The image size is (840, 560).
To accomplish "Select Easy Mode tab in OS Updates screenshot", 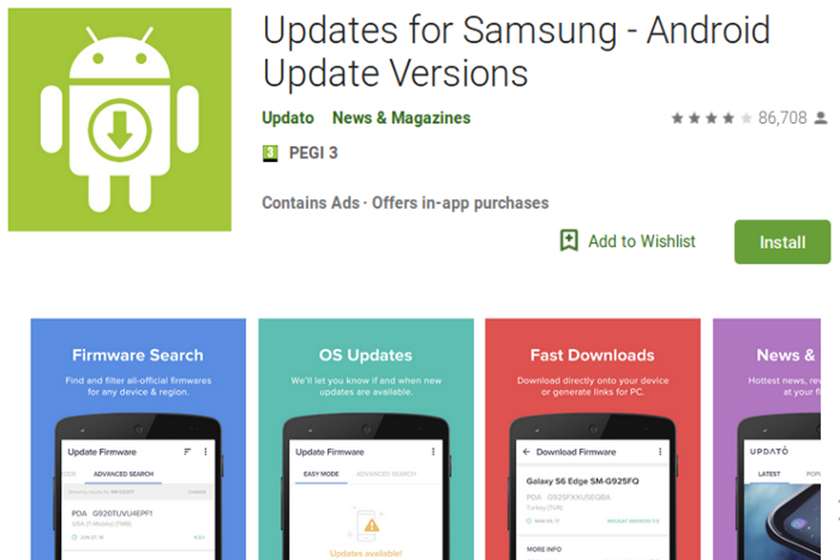I will (x=321, y=474).
